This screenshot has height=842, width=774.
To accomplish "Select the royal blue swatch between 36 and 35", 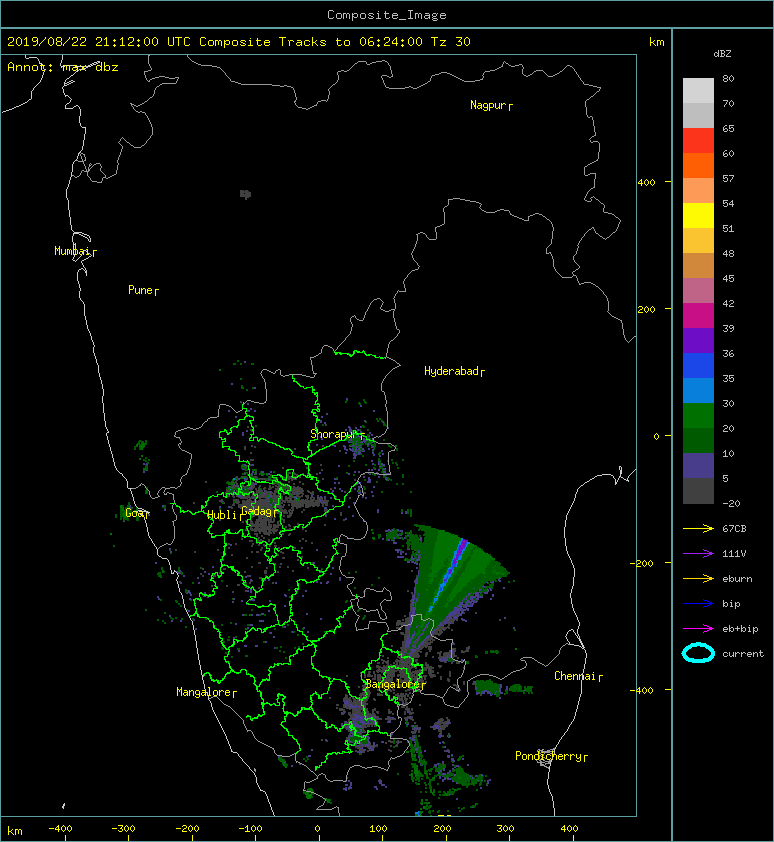I will (698, 365).
